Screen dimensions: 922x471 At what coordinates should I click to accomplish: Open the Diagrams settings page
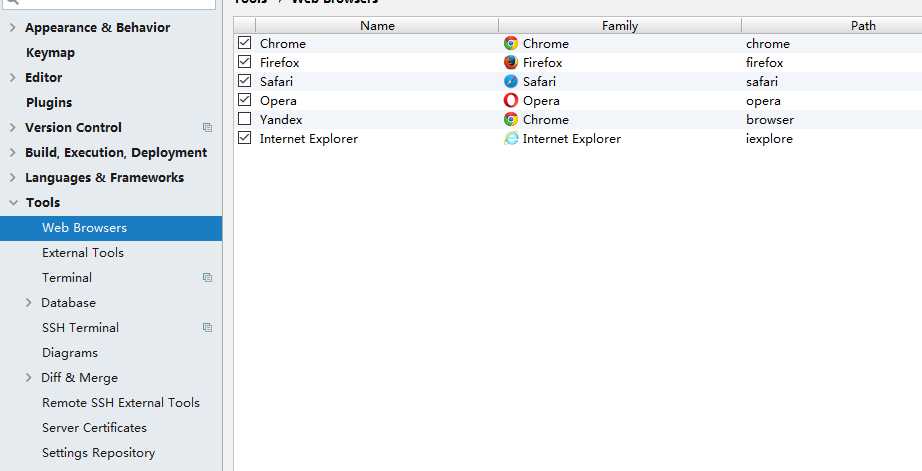(70, 353)
